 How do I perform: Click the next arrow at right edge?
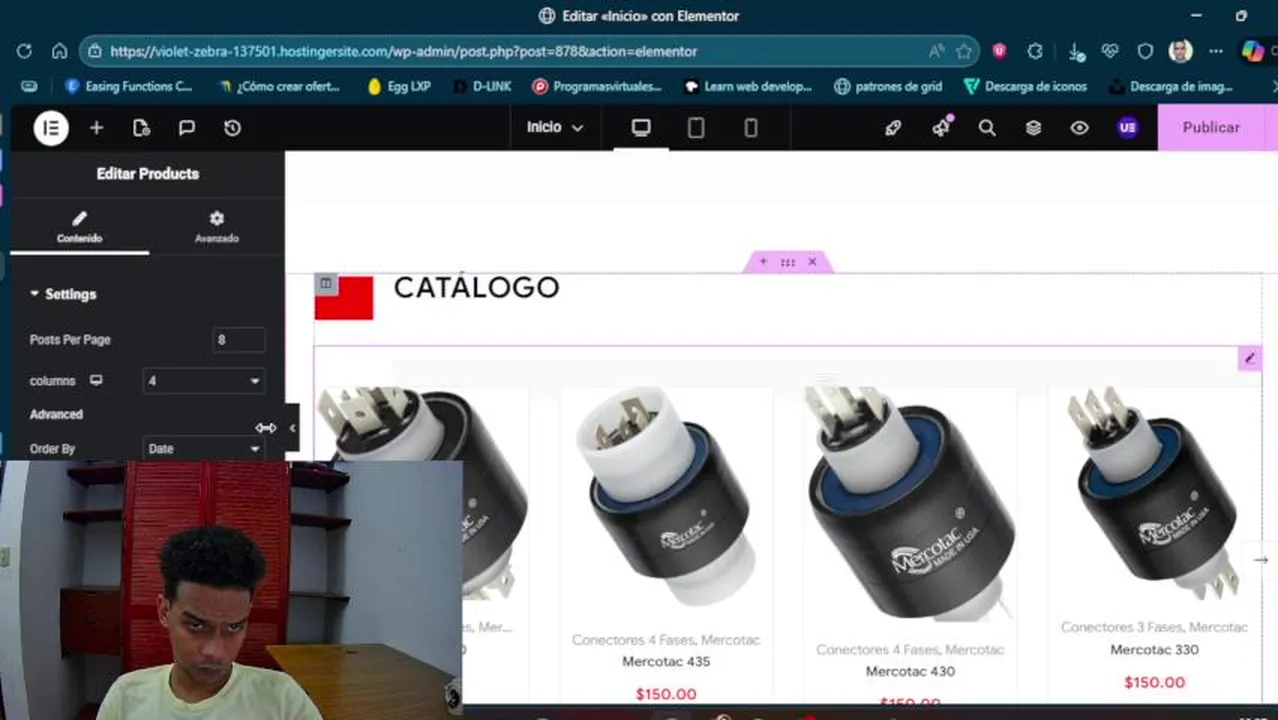1260,560
